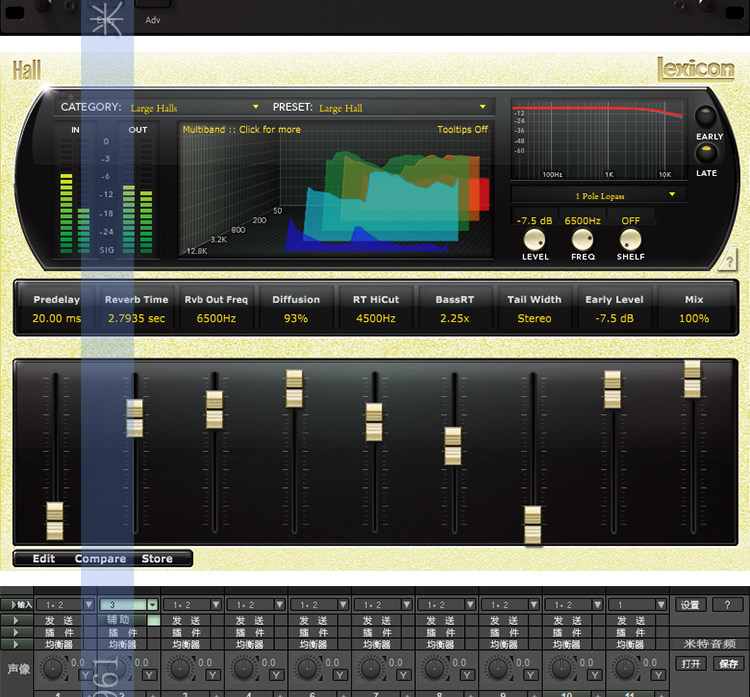
Task: Open the Edit tab
Action: coord(44,558)
